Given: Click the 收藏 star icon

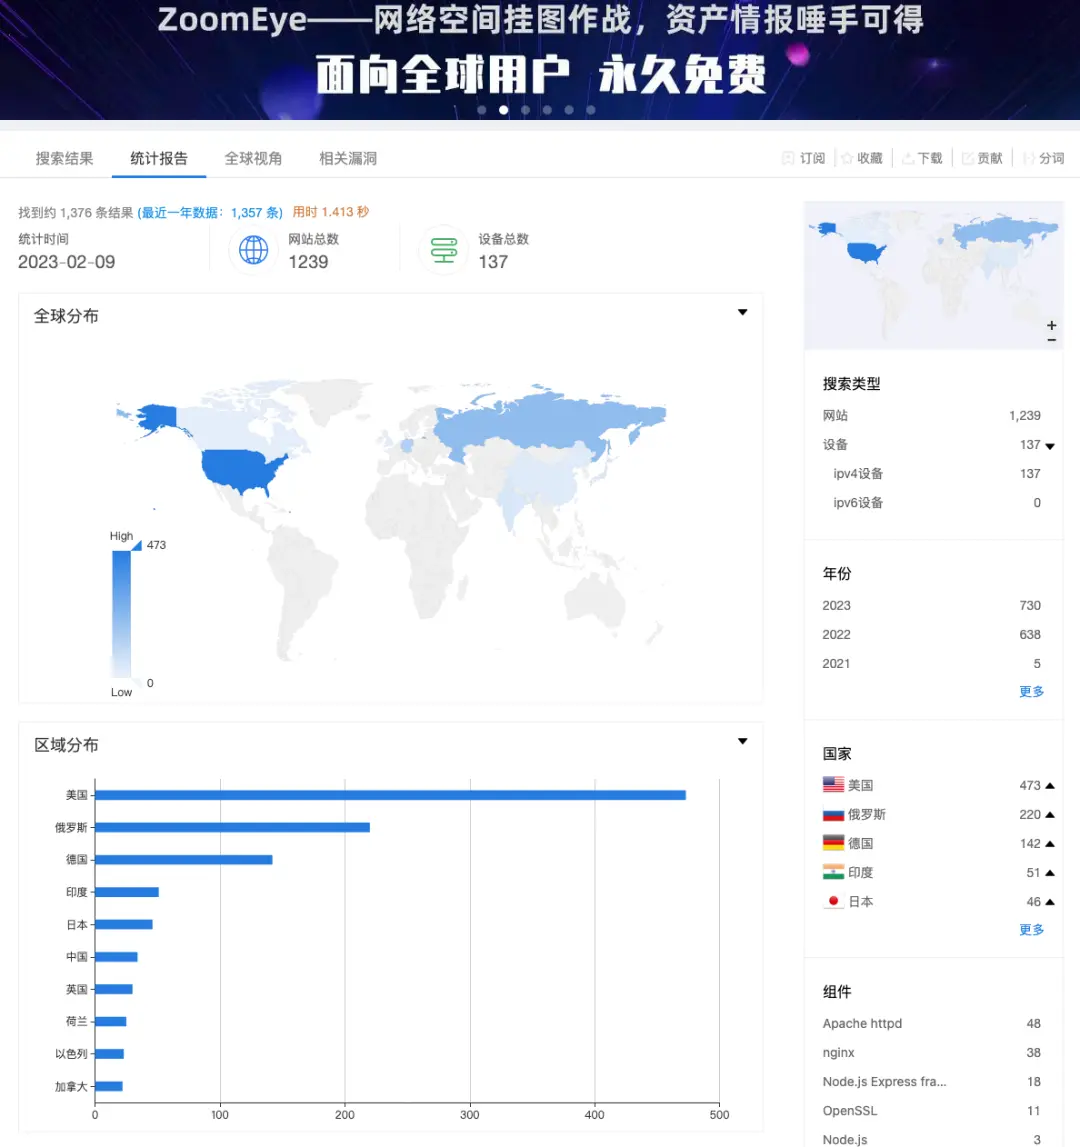Looking at the screenshot, I should [x=847, y=158].
